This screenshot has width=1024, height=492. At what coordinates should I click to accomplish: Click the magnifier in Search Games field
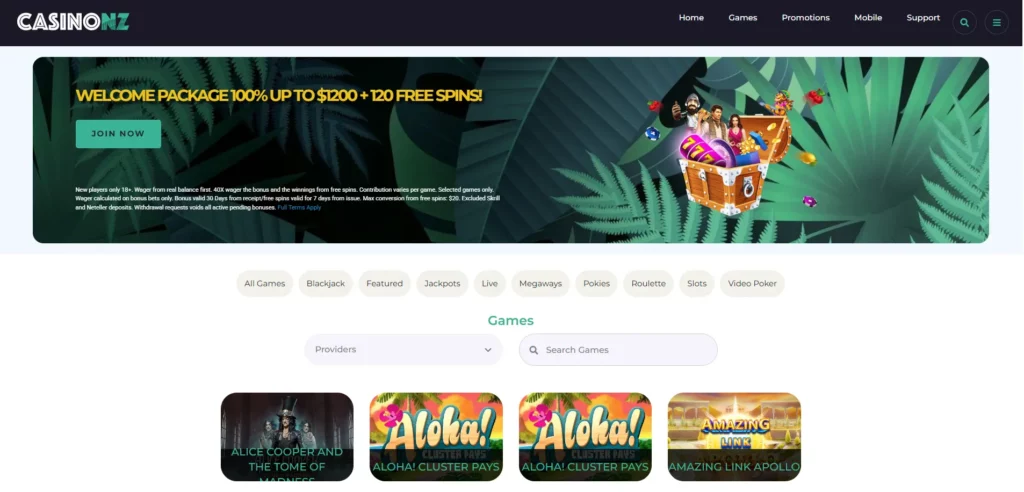click(x=534, y=350)
